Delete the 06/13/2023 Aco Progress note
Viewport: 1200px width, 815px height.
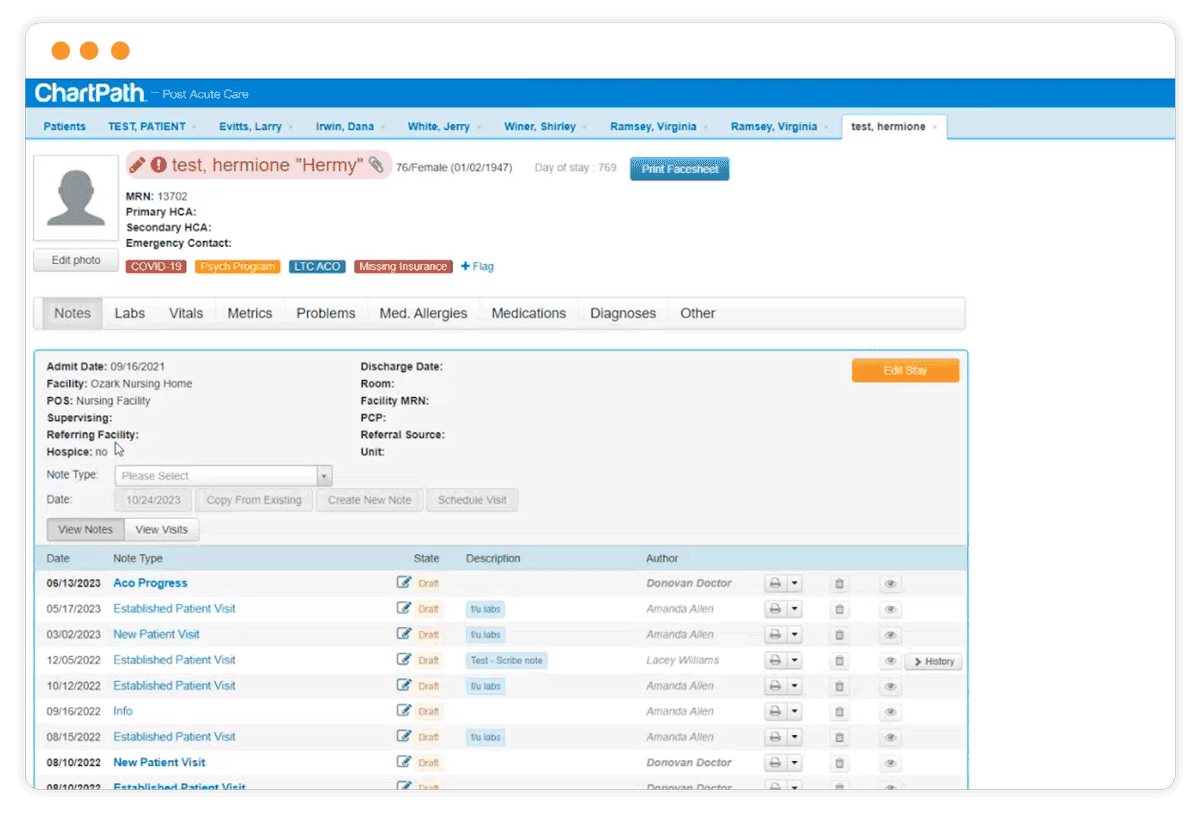838,583
